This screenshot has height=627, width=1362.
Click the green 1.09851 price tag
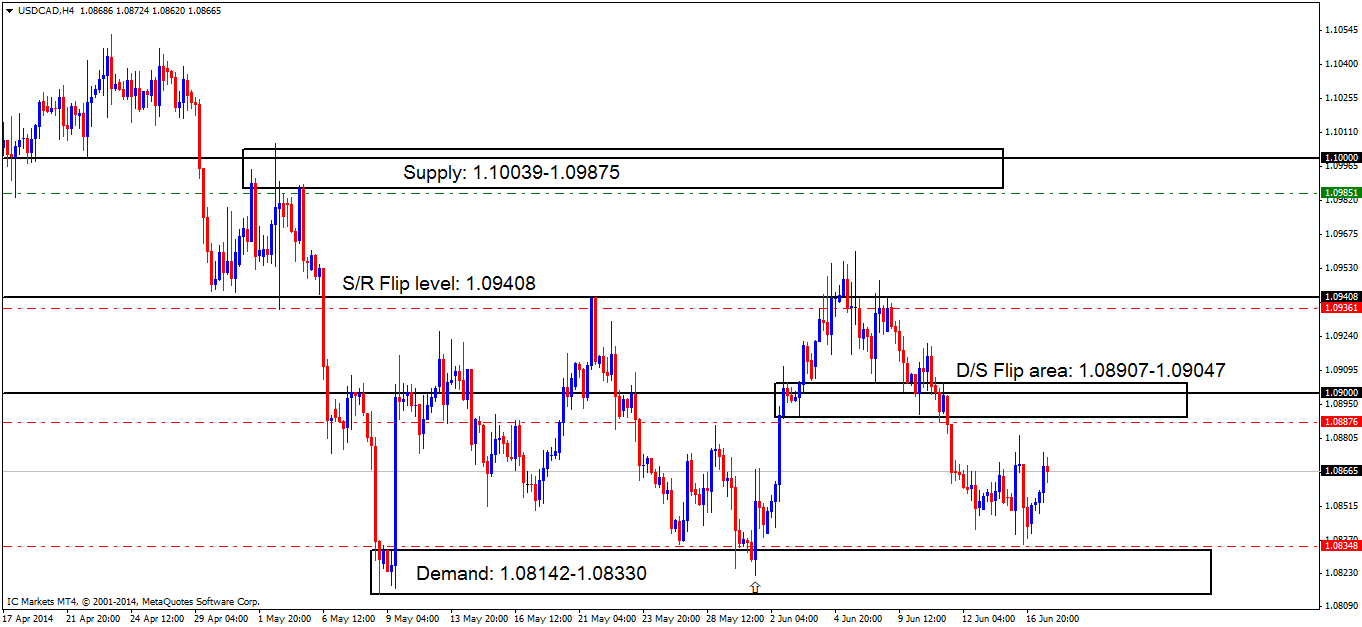[x=1340, y=192]
